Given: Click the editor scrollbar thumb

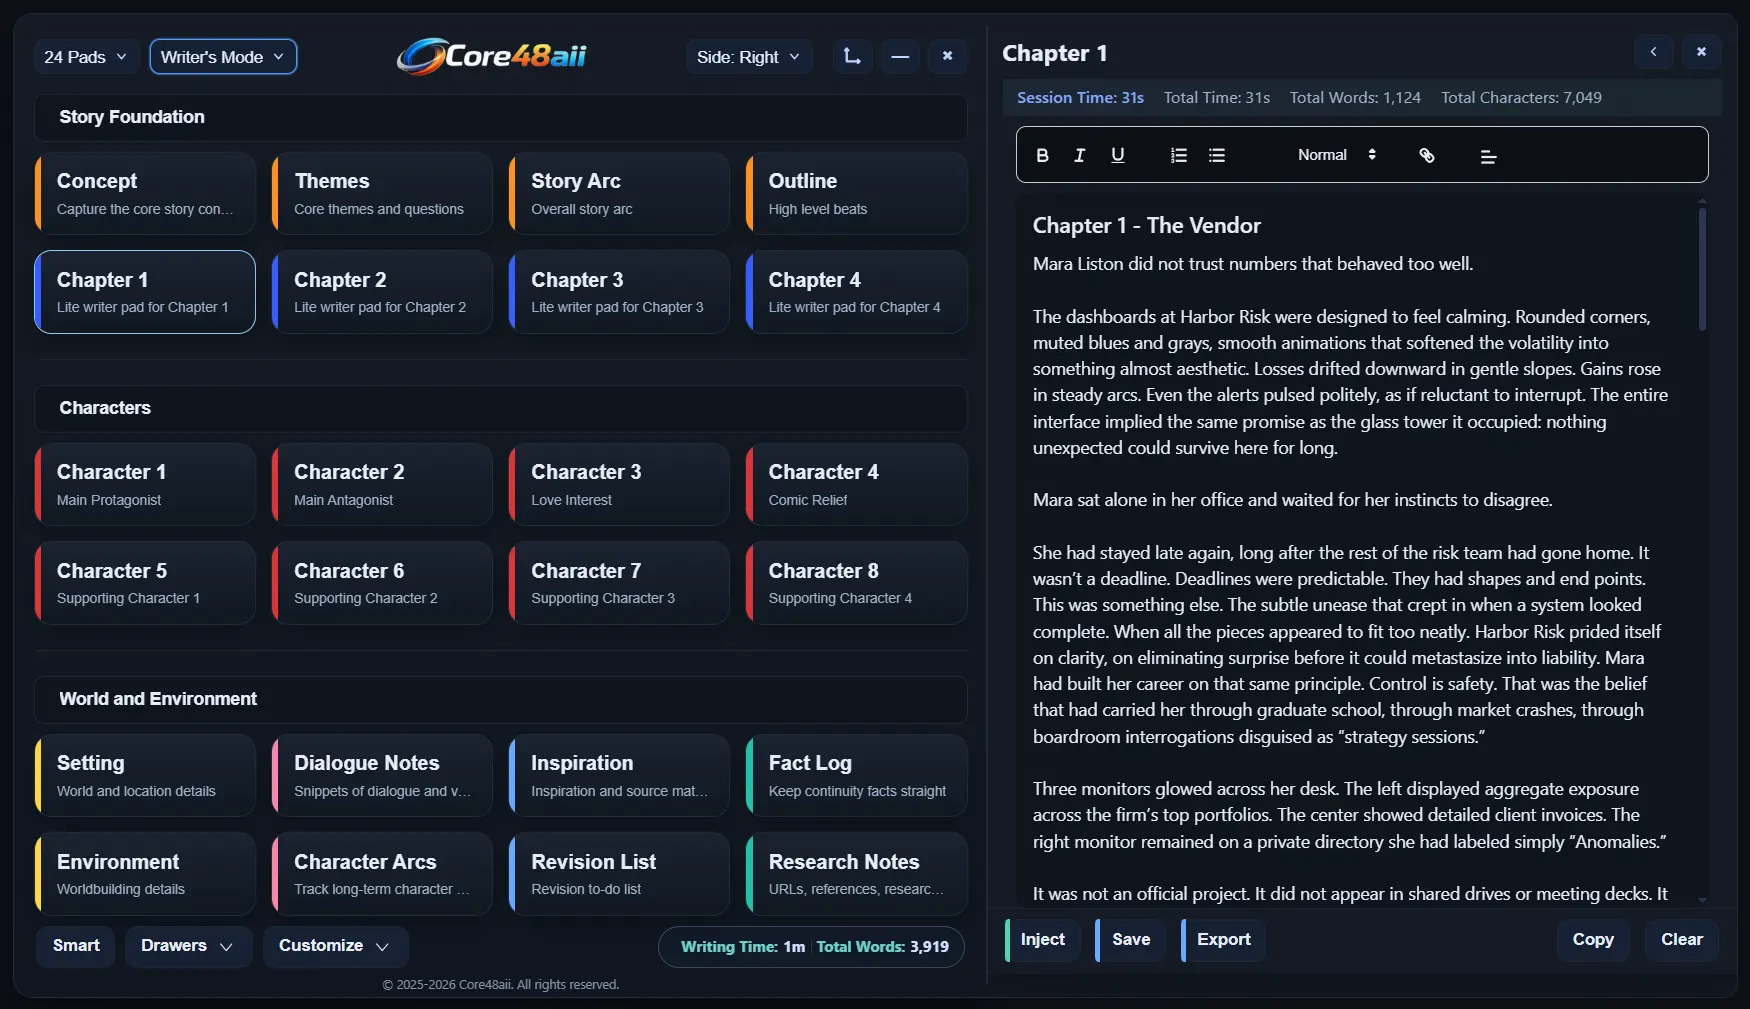Looking at the screenshot, I should (1702, 268).
